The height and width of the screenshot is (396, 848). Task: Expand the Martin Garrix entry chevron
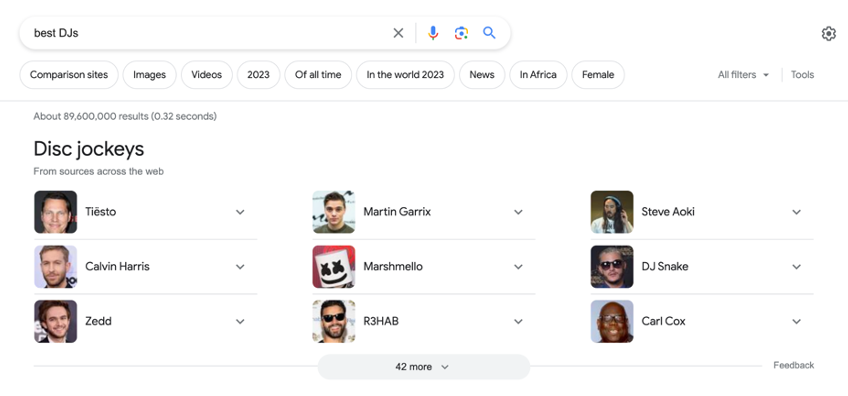click(518, 212)
